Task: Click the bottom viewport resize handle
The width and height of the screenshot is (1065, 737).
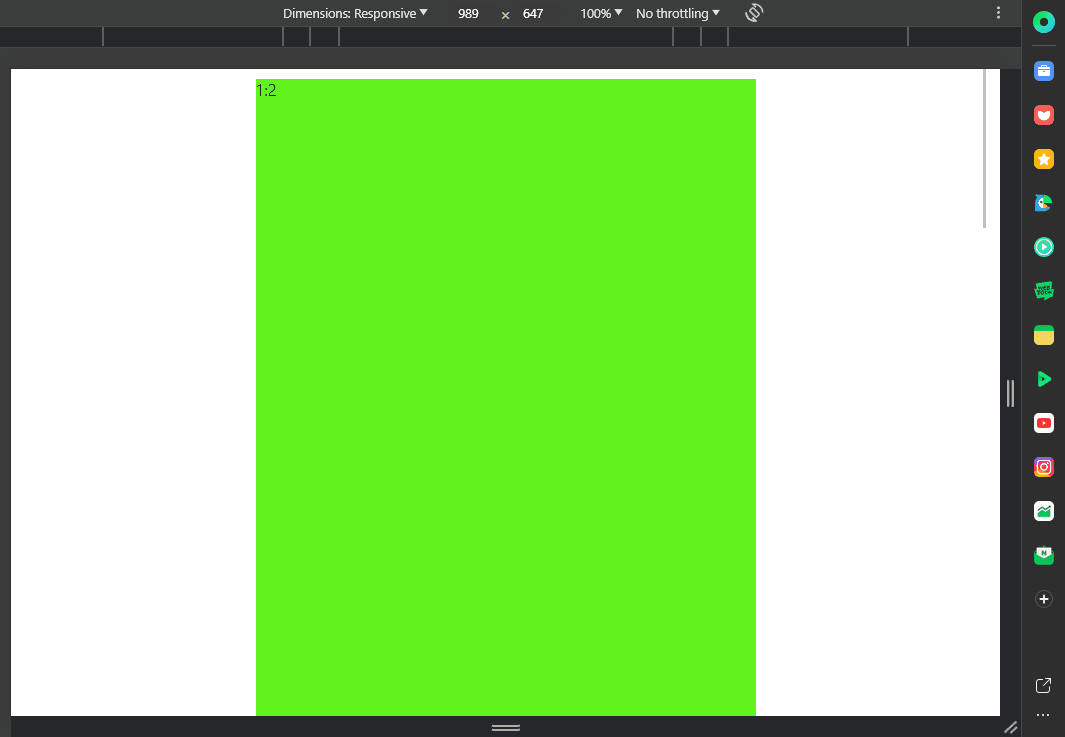Action: click(x=505, y=727)
